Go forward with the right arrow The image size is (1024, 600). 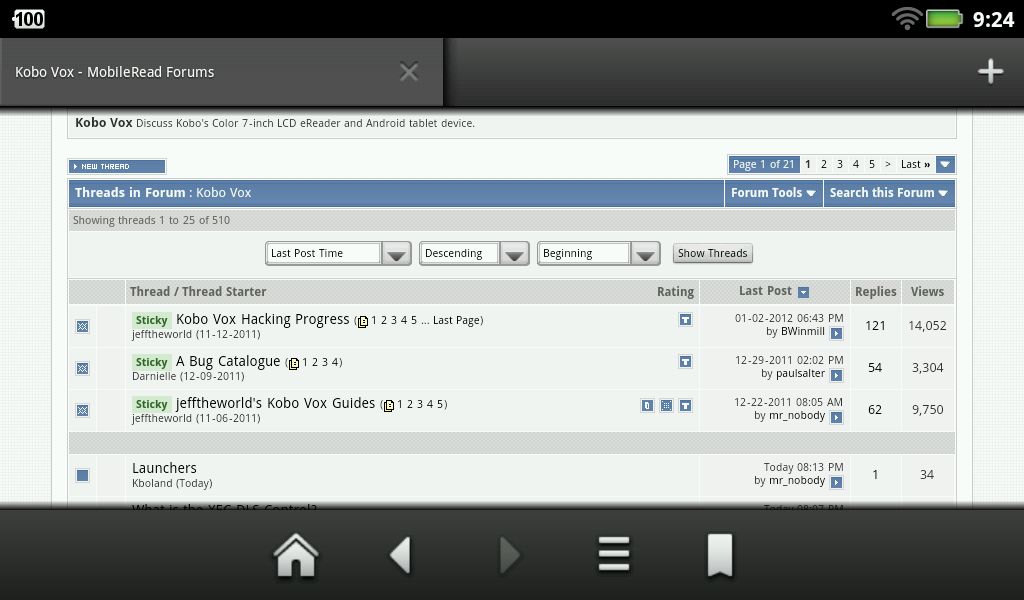coord(510,556)
